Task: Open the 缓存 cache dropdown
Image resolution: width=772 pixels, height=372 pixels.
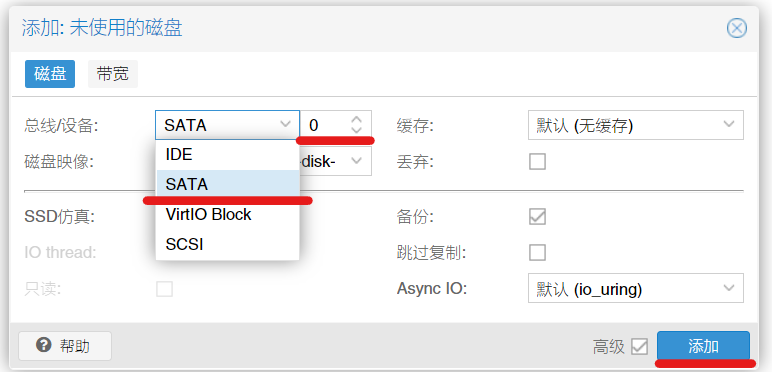Action: [x=635, y=125]
